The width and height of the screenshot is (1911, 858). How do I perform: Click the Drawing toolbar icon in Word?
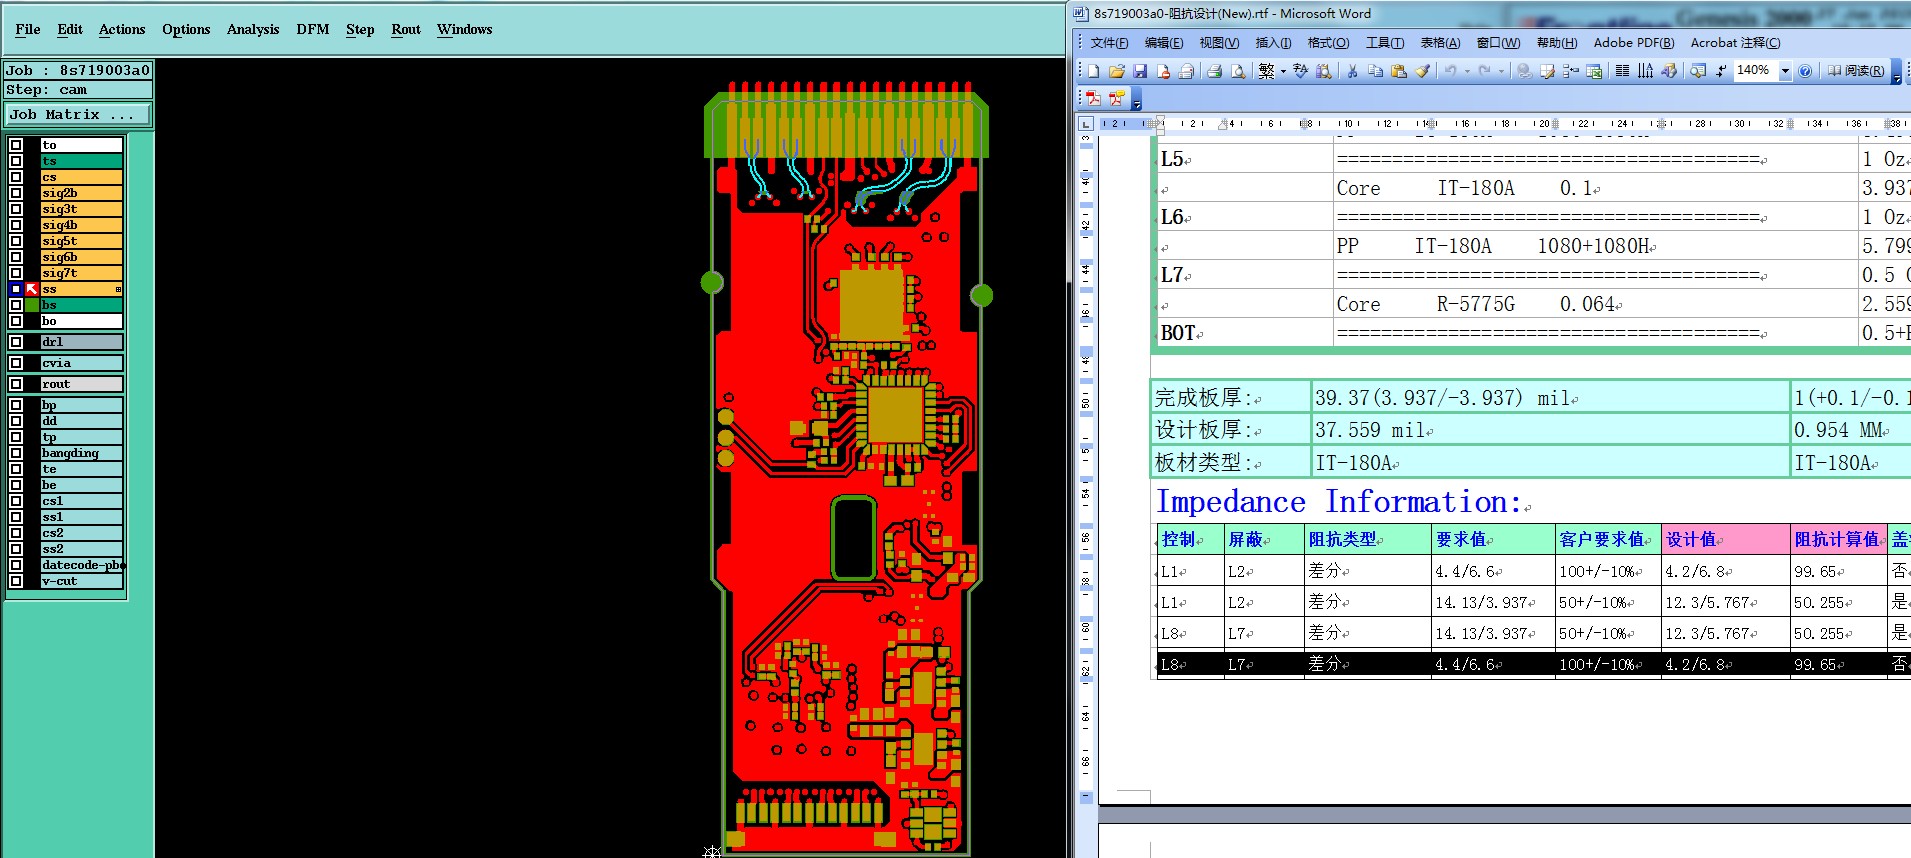(1669, 71)
